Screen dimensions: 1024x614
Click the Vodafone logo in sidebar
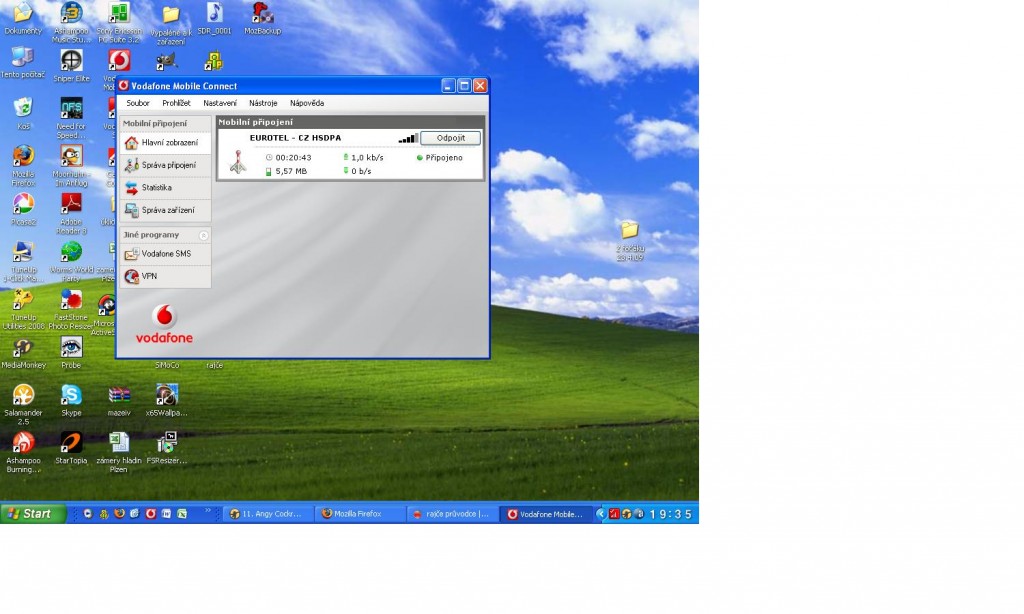click(164, 324)
